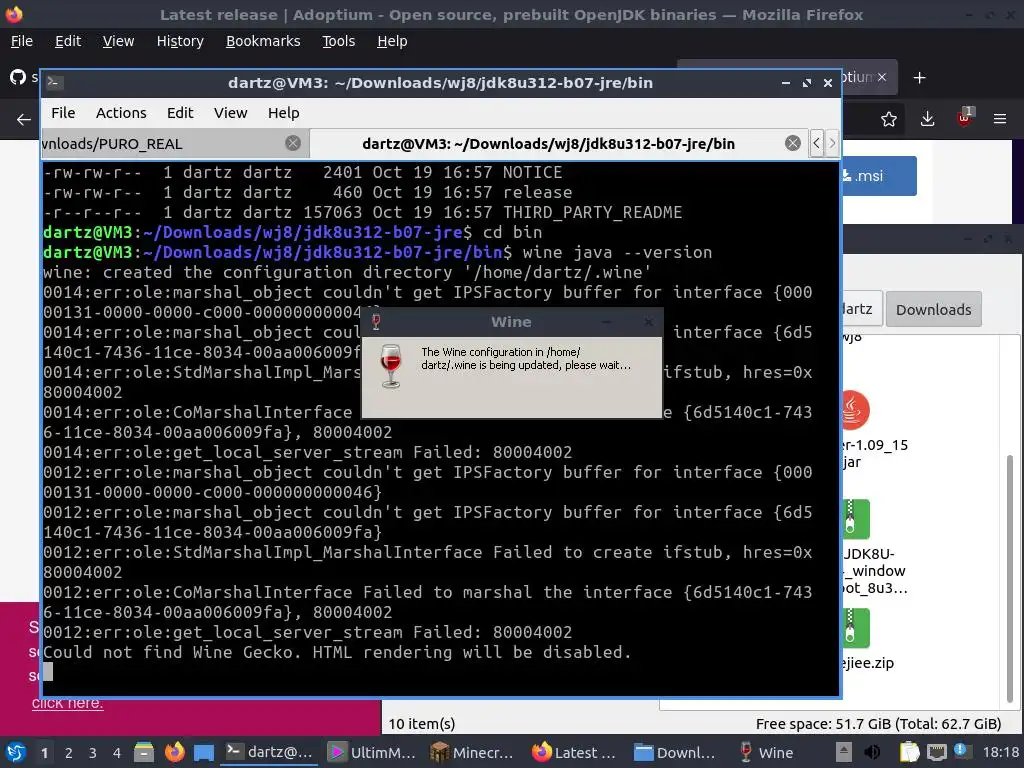This screenshot has height=768, width=1024.
Task: Follow the 'click here' link on webpage
Action: tap(67, 703)
